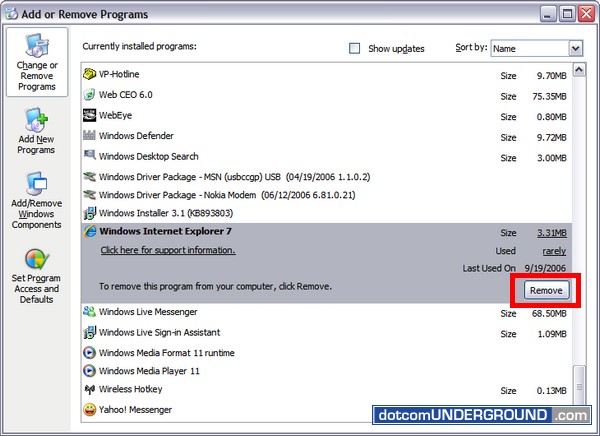Open the Sort by dropdown arrow

pos(576,48)
